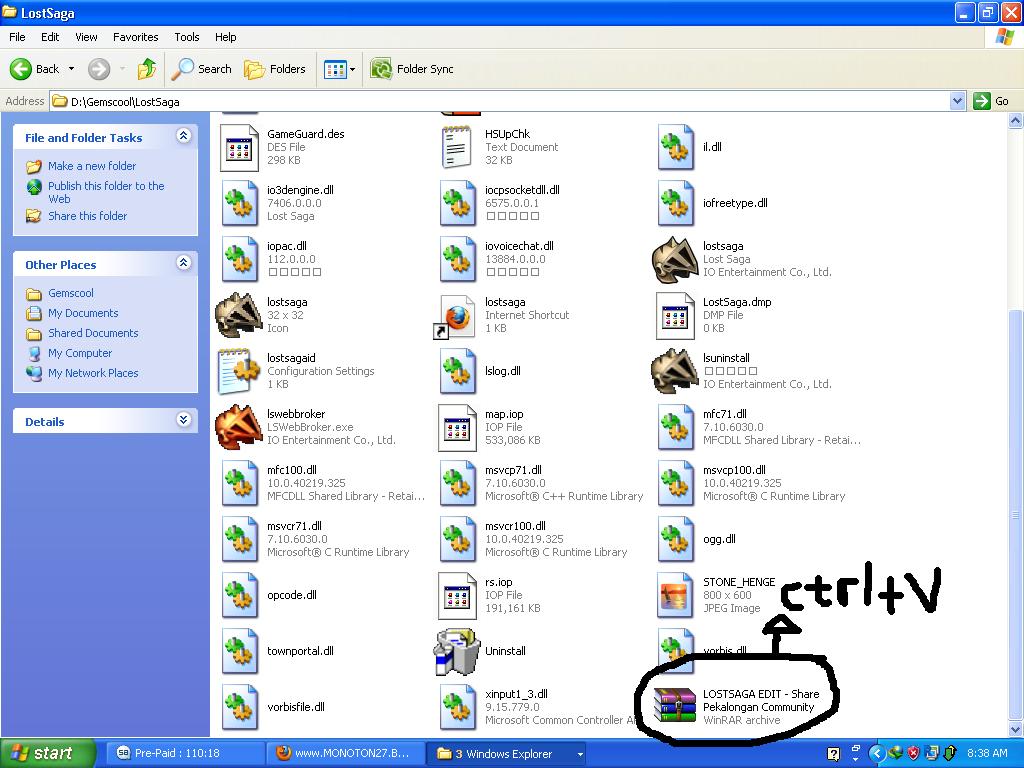Open the Back history dropdown arrow
The height and width of the screenshot is (768, 1024).
(x=71, y=69)
